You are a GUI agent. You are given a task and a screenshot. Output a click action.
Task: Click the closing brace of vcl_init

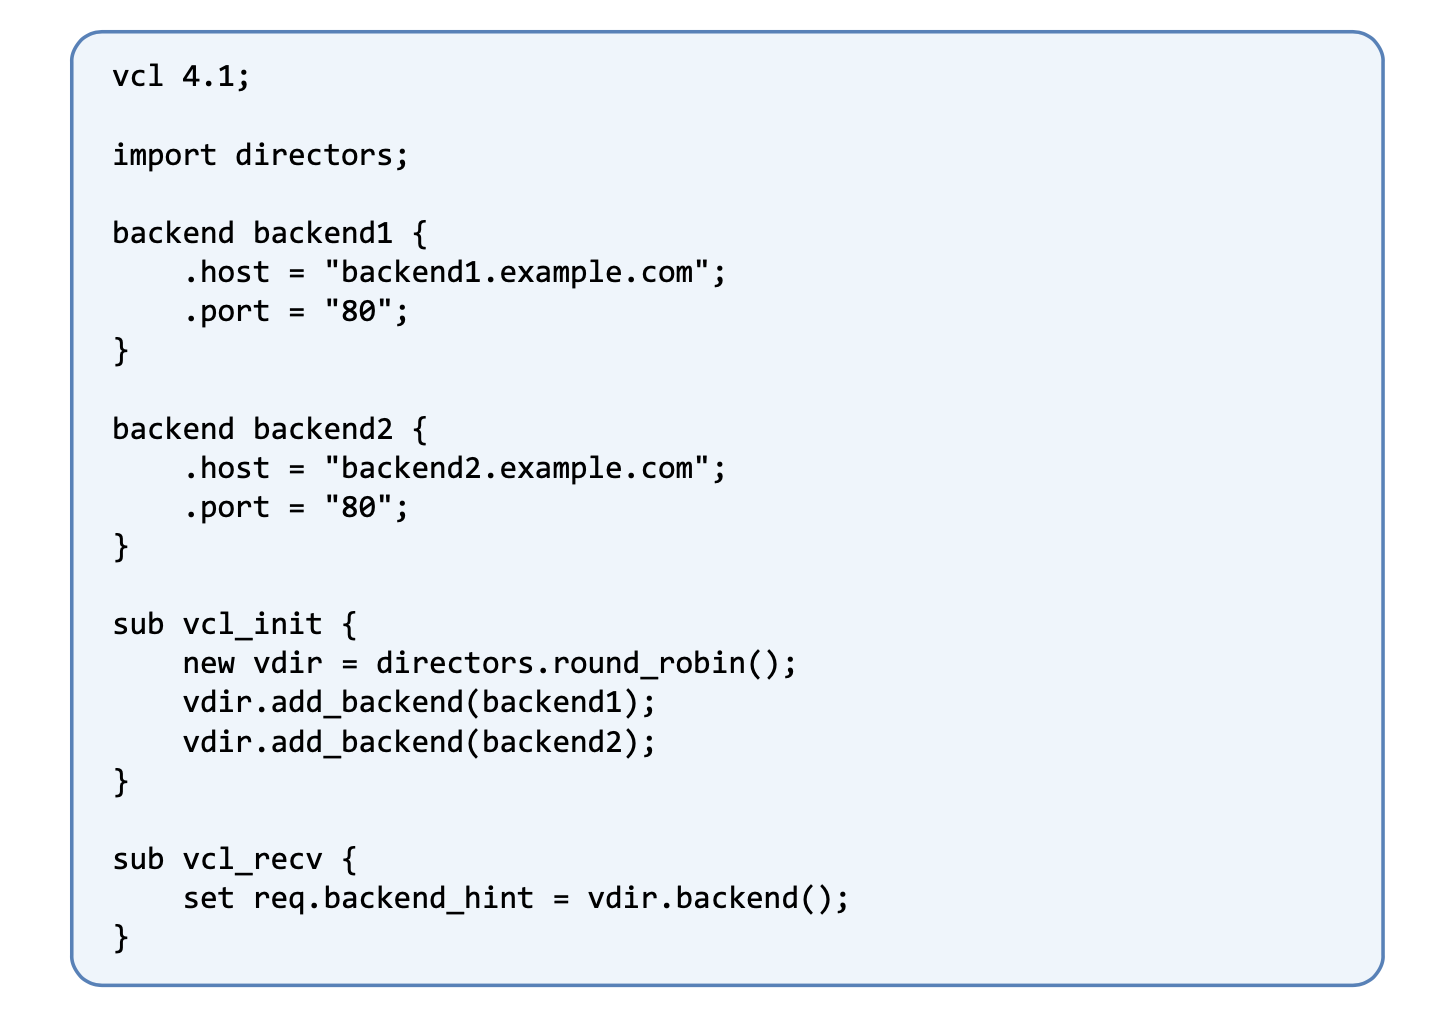click(x=121, y=781)
